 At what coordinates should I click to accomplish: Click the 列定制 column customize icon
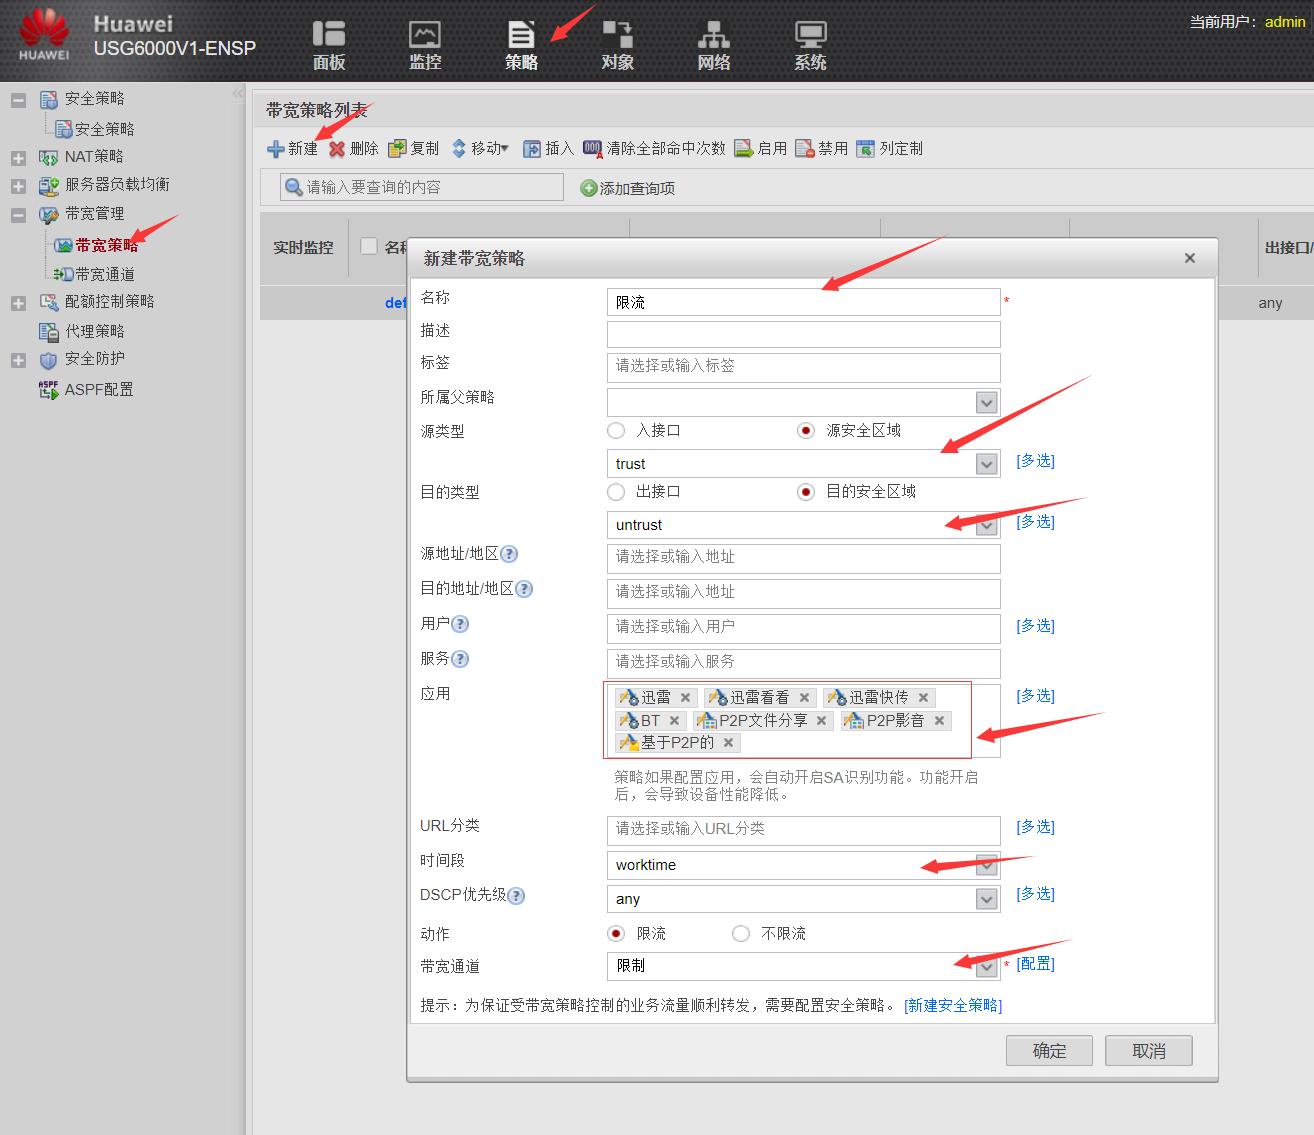[889, 148]
